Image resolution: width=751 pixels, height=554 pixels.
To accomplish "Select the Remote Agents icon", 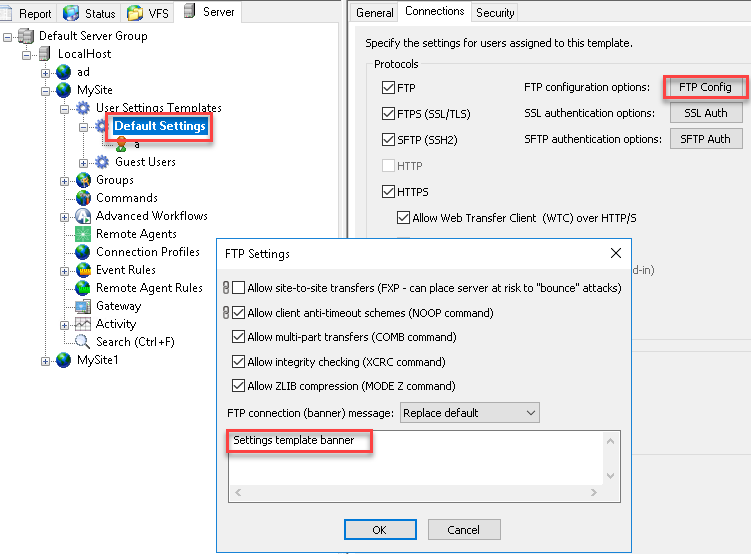I will pos(83,234).
